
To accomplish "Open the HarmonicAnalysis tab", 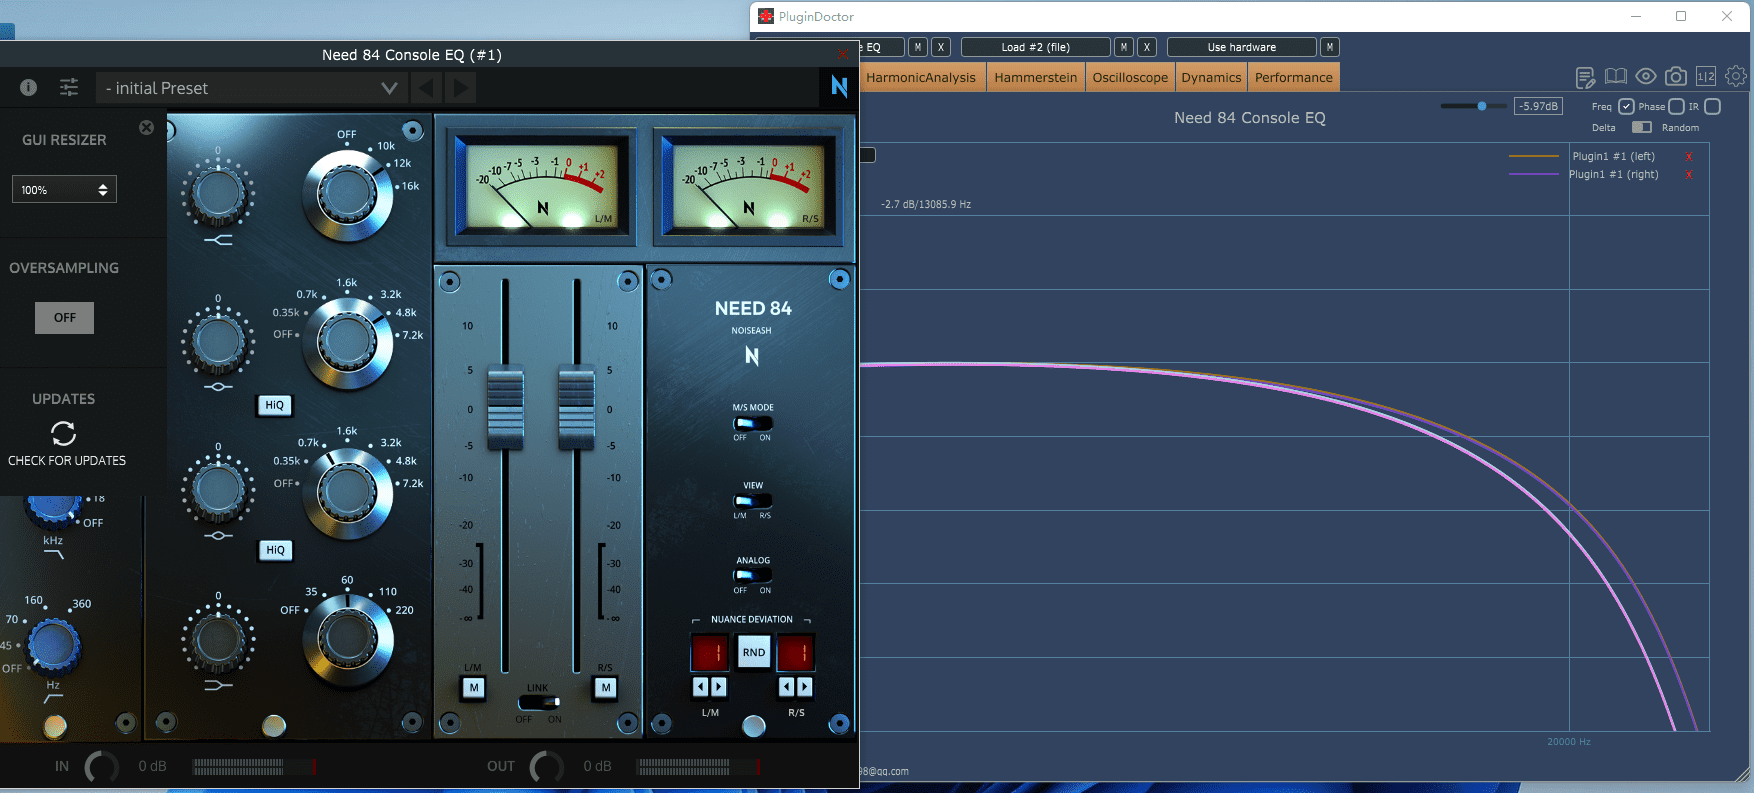I will 920,78.
